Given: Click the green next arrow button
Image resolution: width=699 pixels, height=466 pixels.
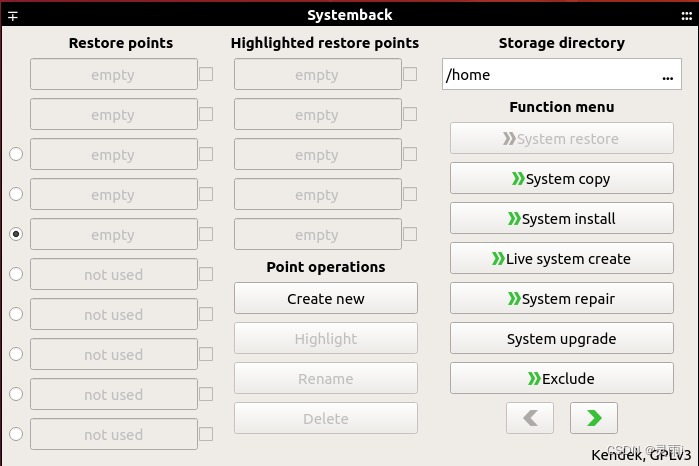Looking at the screenshot, I should coord(593,418).
